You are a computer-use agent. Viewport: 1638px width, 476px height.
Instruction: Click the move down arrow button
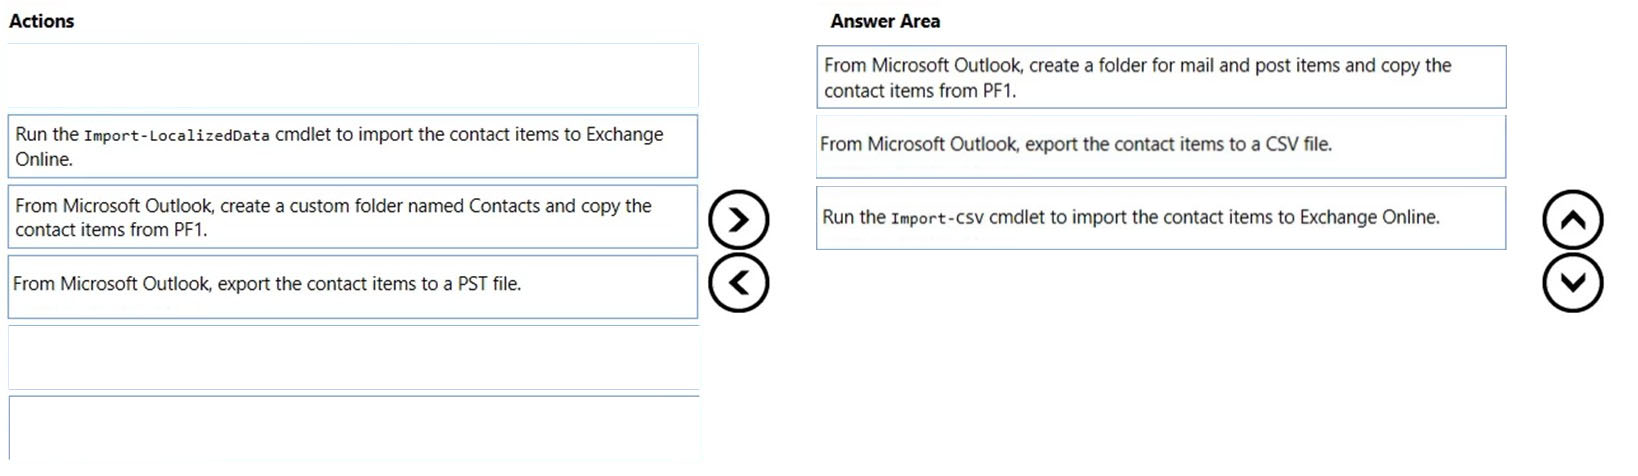1572,282
